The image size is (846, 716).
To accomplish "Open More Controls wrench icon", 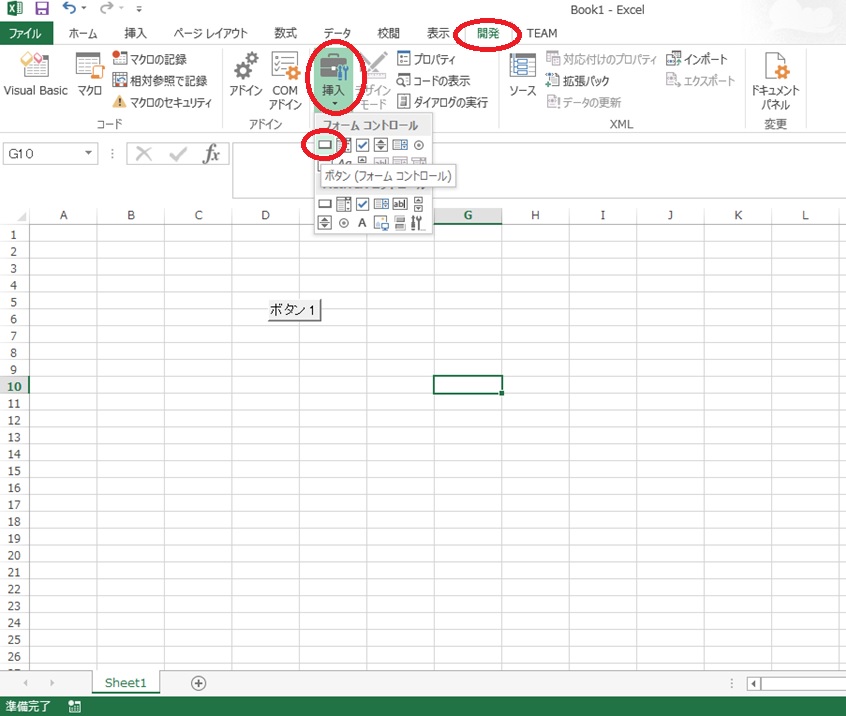I will click(x=417, y=223).
